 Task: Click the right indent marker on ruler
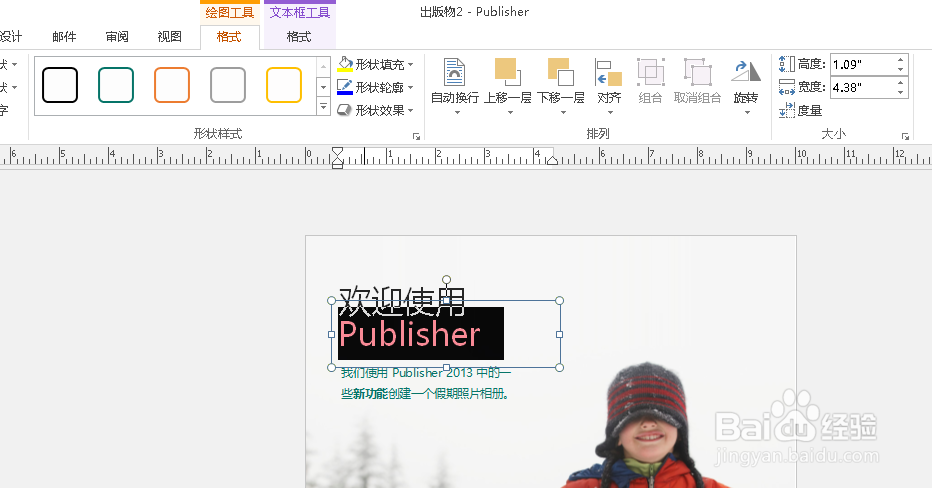coord(552,160)
